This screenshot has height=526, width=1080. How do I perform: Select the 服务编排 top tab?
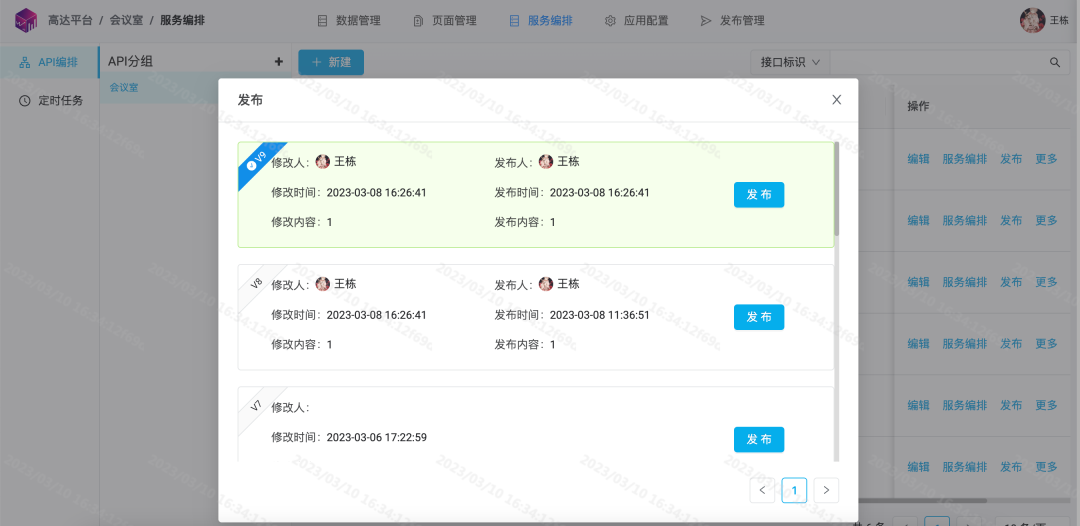tap(541, 21)
